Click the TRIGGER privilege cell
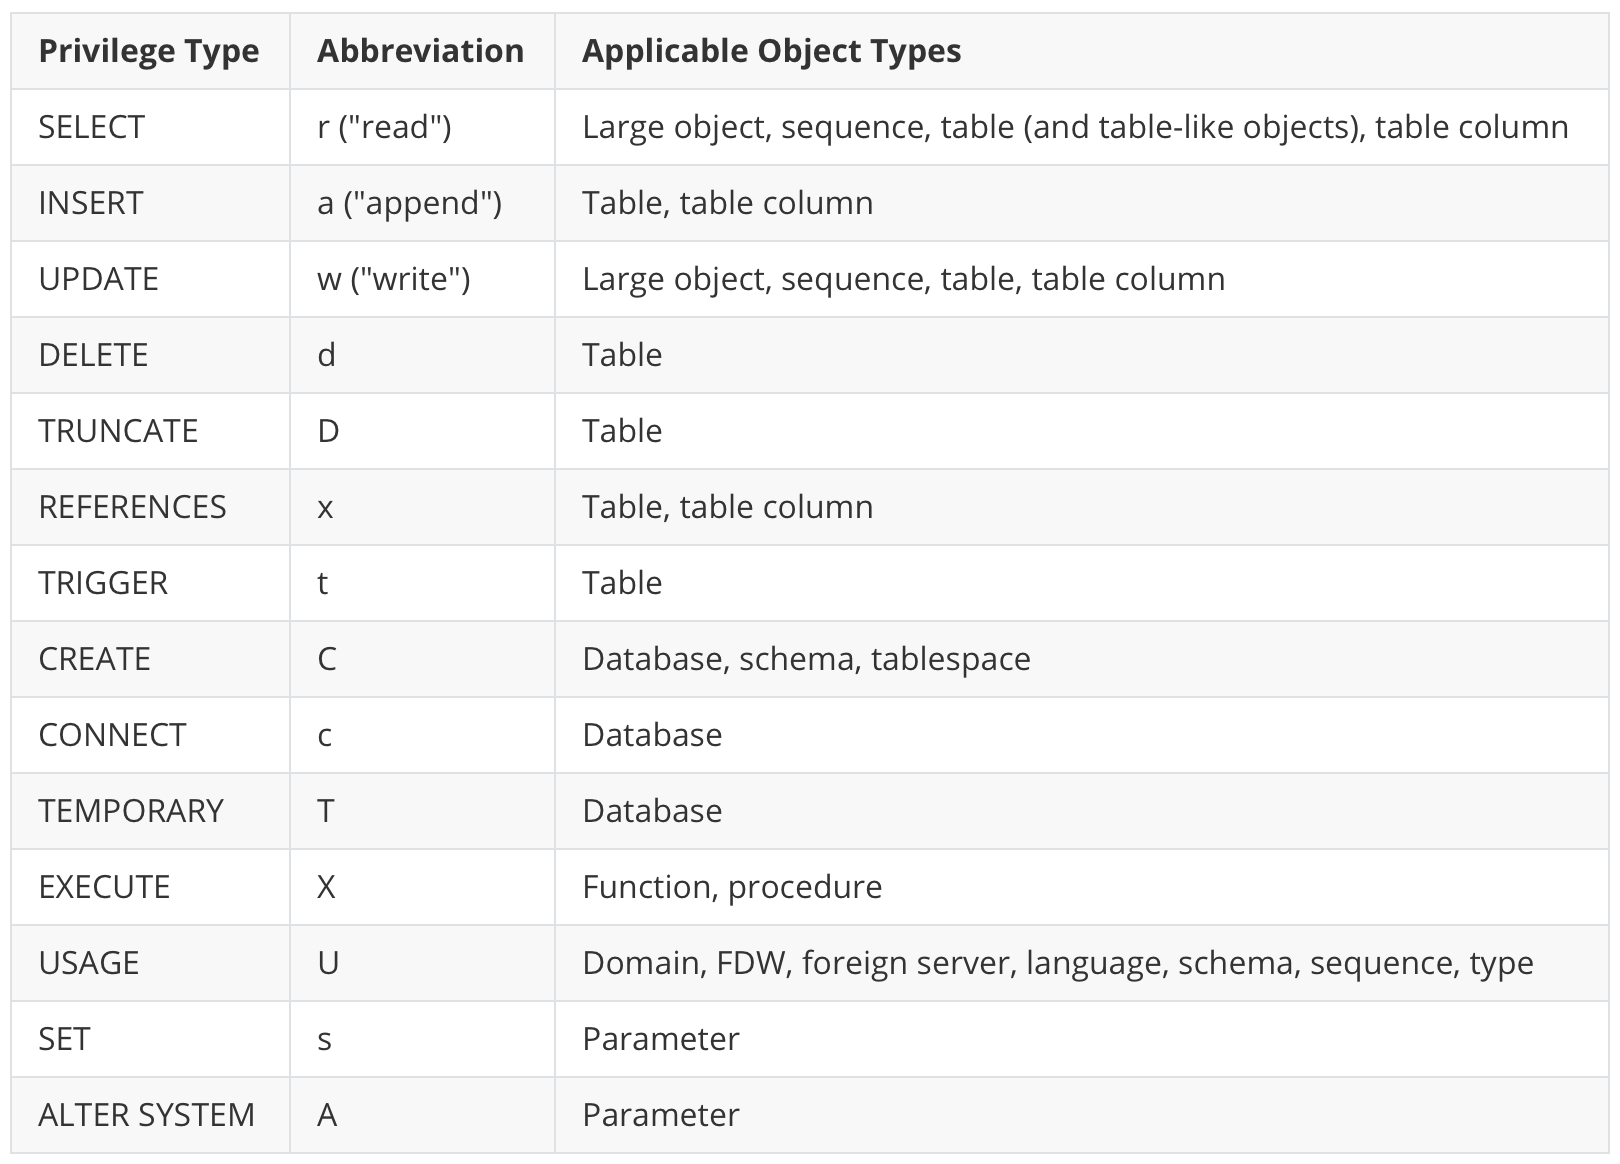Image resolution: width=1620 pixels, height=1164 pixels. (x=103, y=583)
